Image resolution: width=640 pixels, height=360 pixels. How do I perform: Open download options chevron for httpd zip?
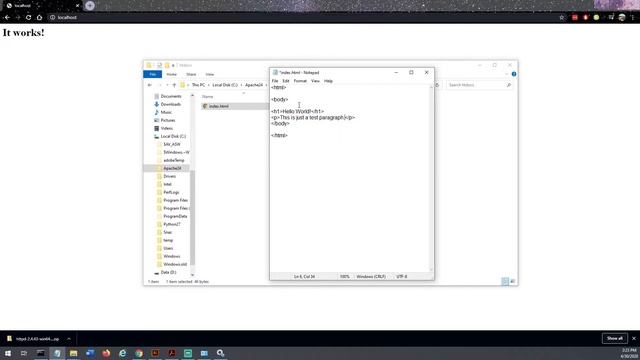[x=69, y=339]
